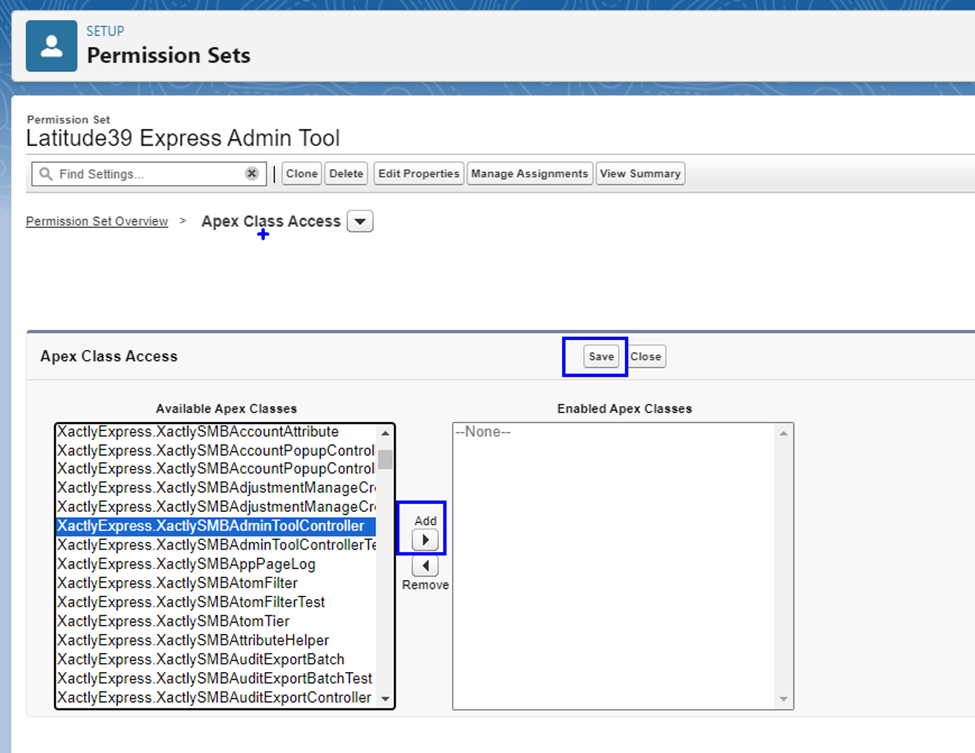Screen dimensions: 975x753
Task: Select XactlyExpress.XactlySMBAccountAttribute in available list
Action: tap(216, 432)
